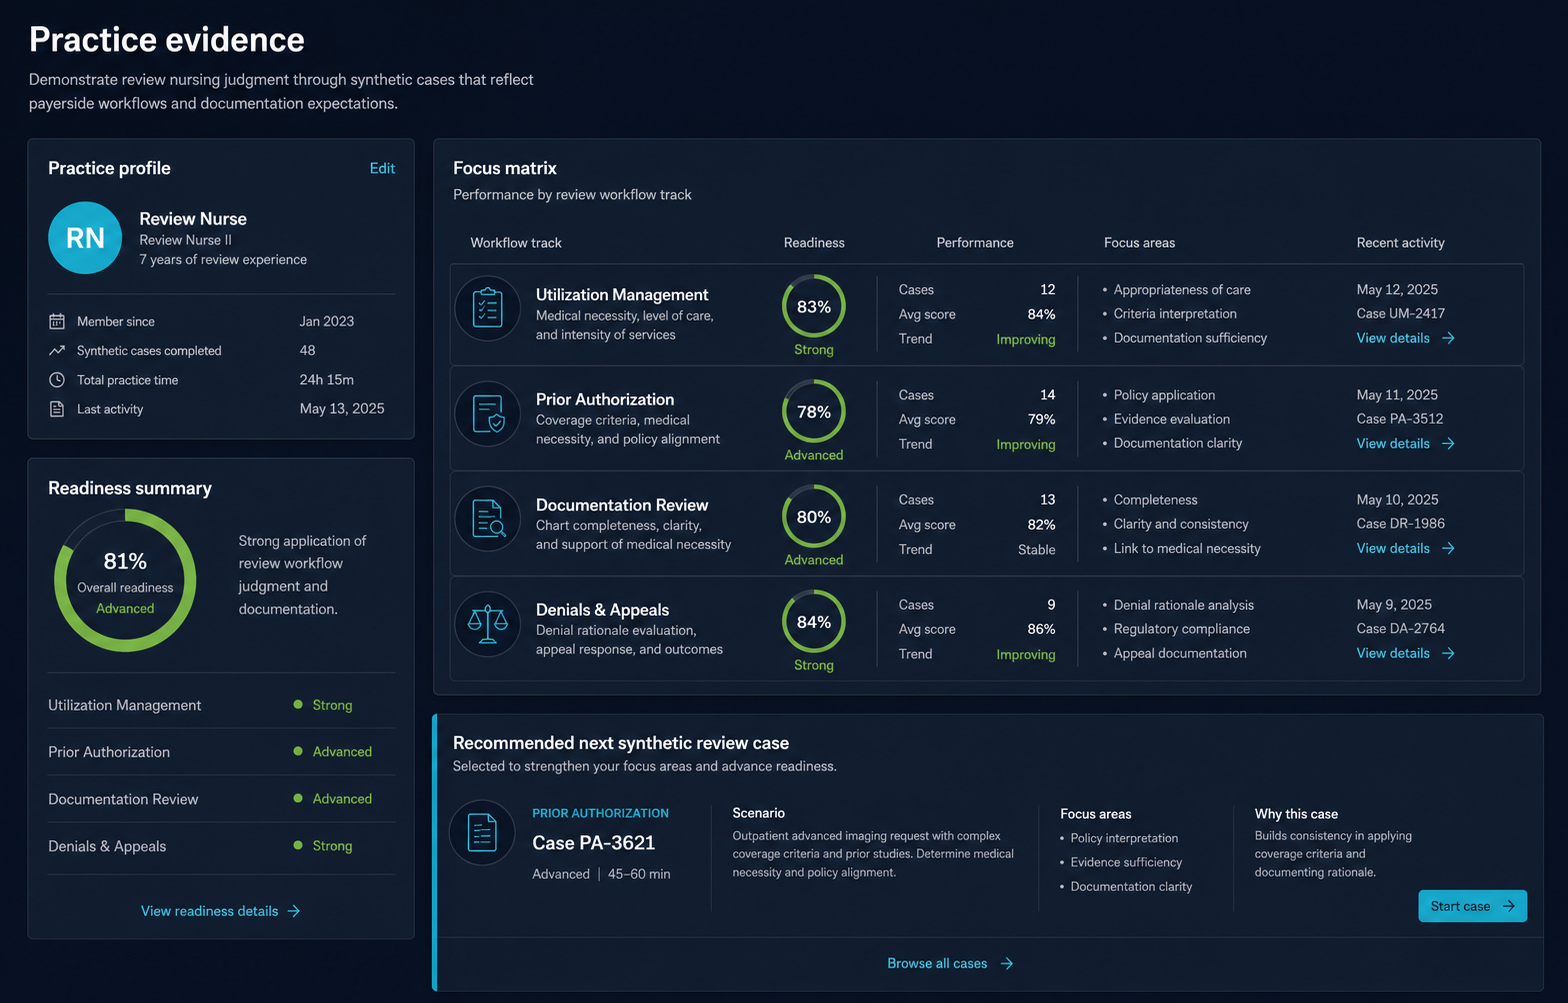Click the PRIOR AUTHORIZATION label above Case PA-3621
1568x1003 pixels.
[x=600, y=813]
